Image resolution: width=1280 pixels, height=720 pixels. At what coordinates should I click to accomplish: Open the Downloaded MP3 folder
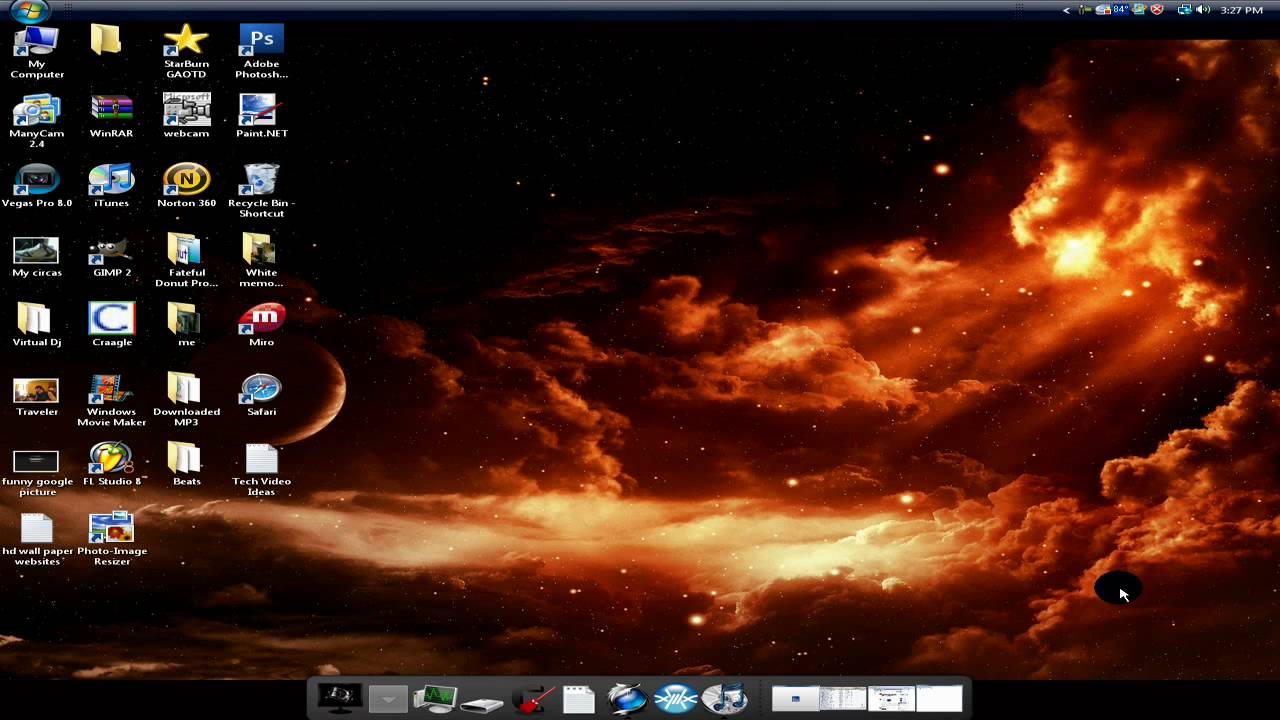186,390
